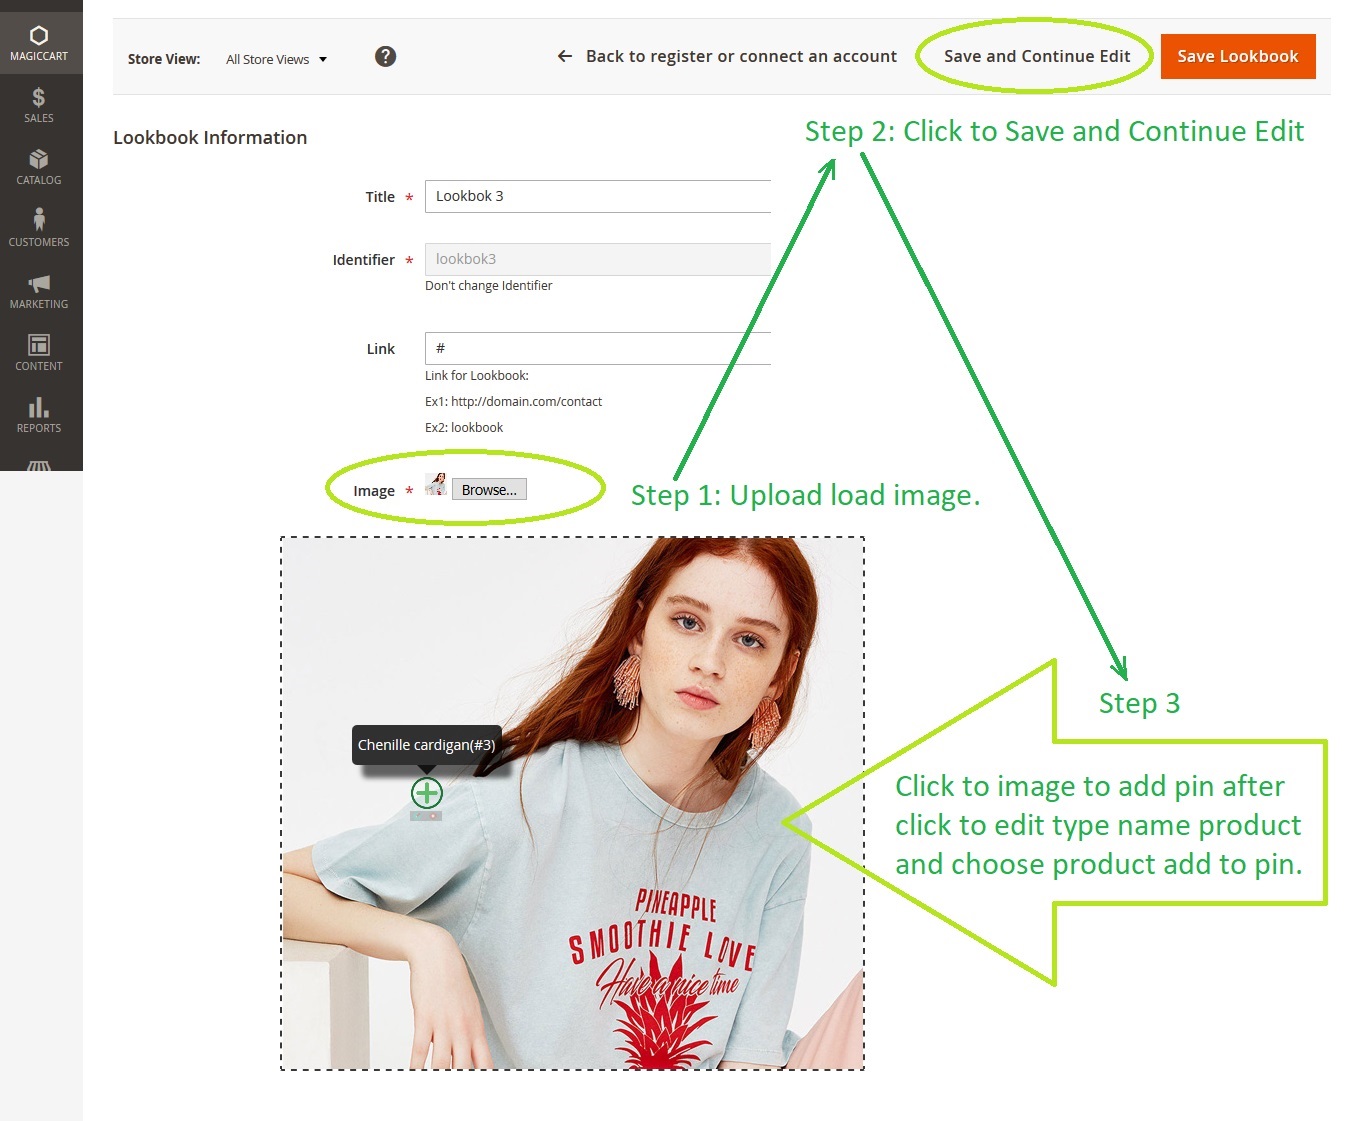Open the Marketing megaphone menu
This screenshot has width=1361, height=1121.
(x=39, y=291)
